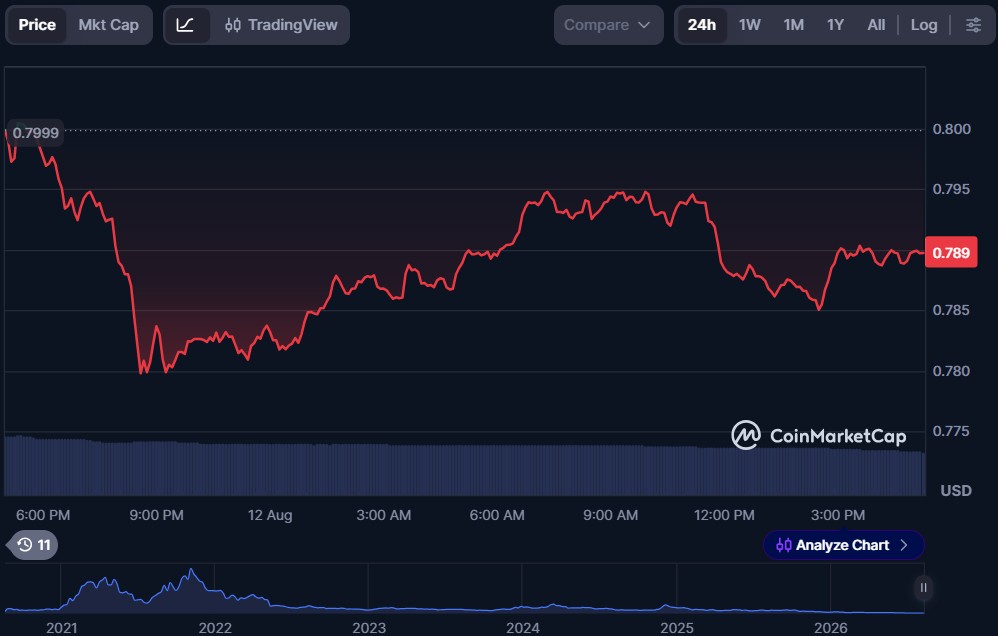Switch to the Price tab
This screenshot has width=998, height=636.
click(37, 25)
